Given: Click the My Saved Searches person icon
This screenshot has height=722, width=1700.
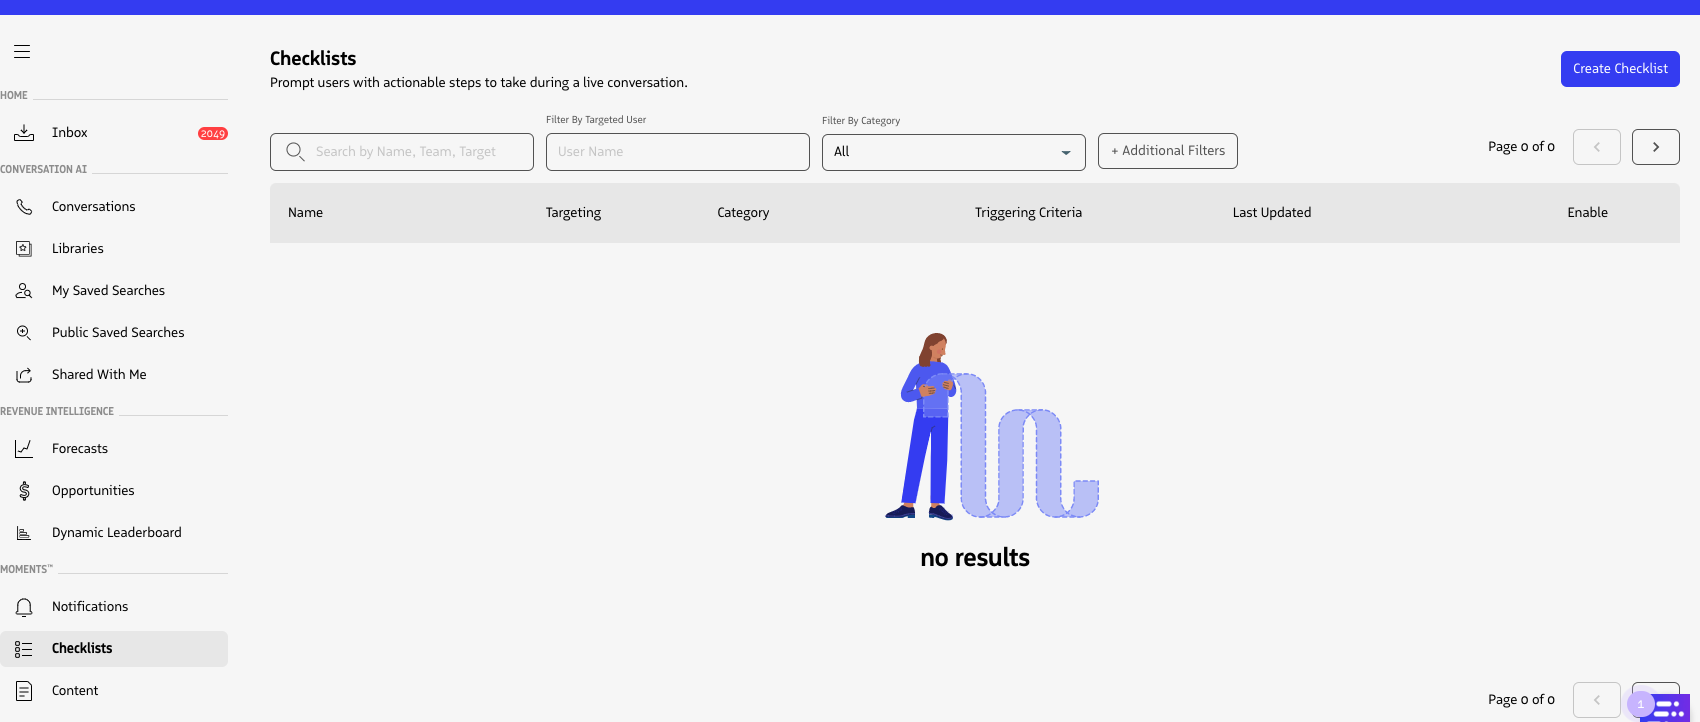Looking at the screenshot, I should pyautogui.click(x=24, y=291).
